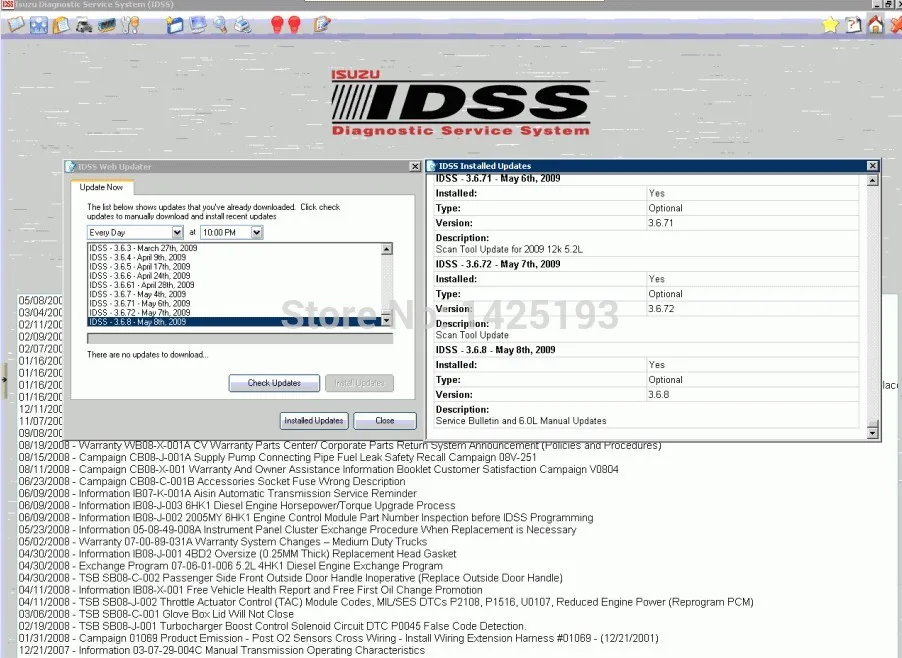Click the red X exit icon
This screenshot has width=902, height=658.
click(x=896, y=25)
